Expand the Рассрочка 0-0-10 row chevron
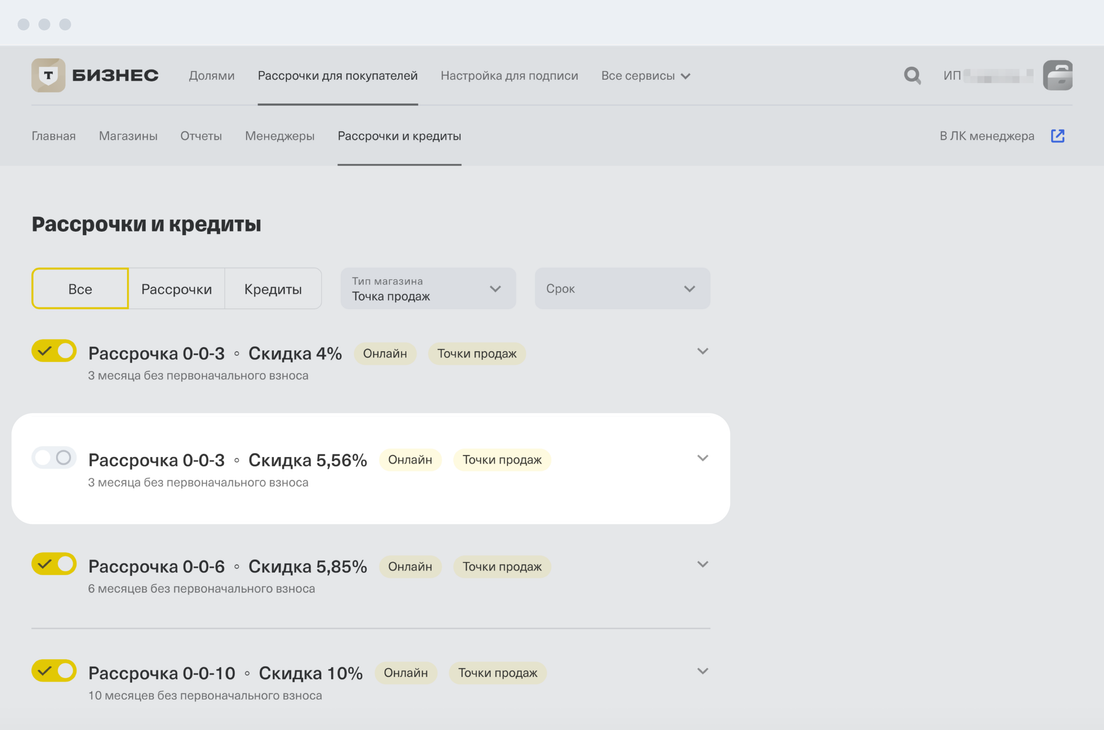This screenshot has width=1104, height=730. click(702, 671)
